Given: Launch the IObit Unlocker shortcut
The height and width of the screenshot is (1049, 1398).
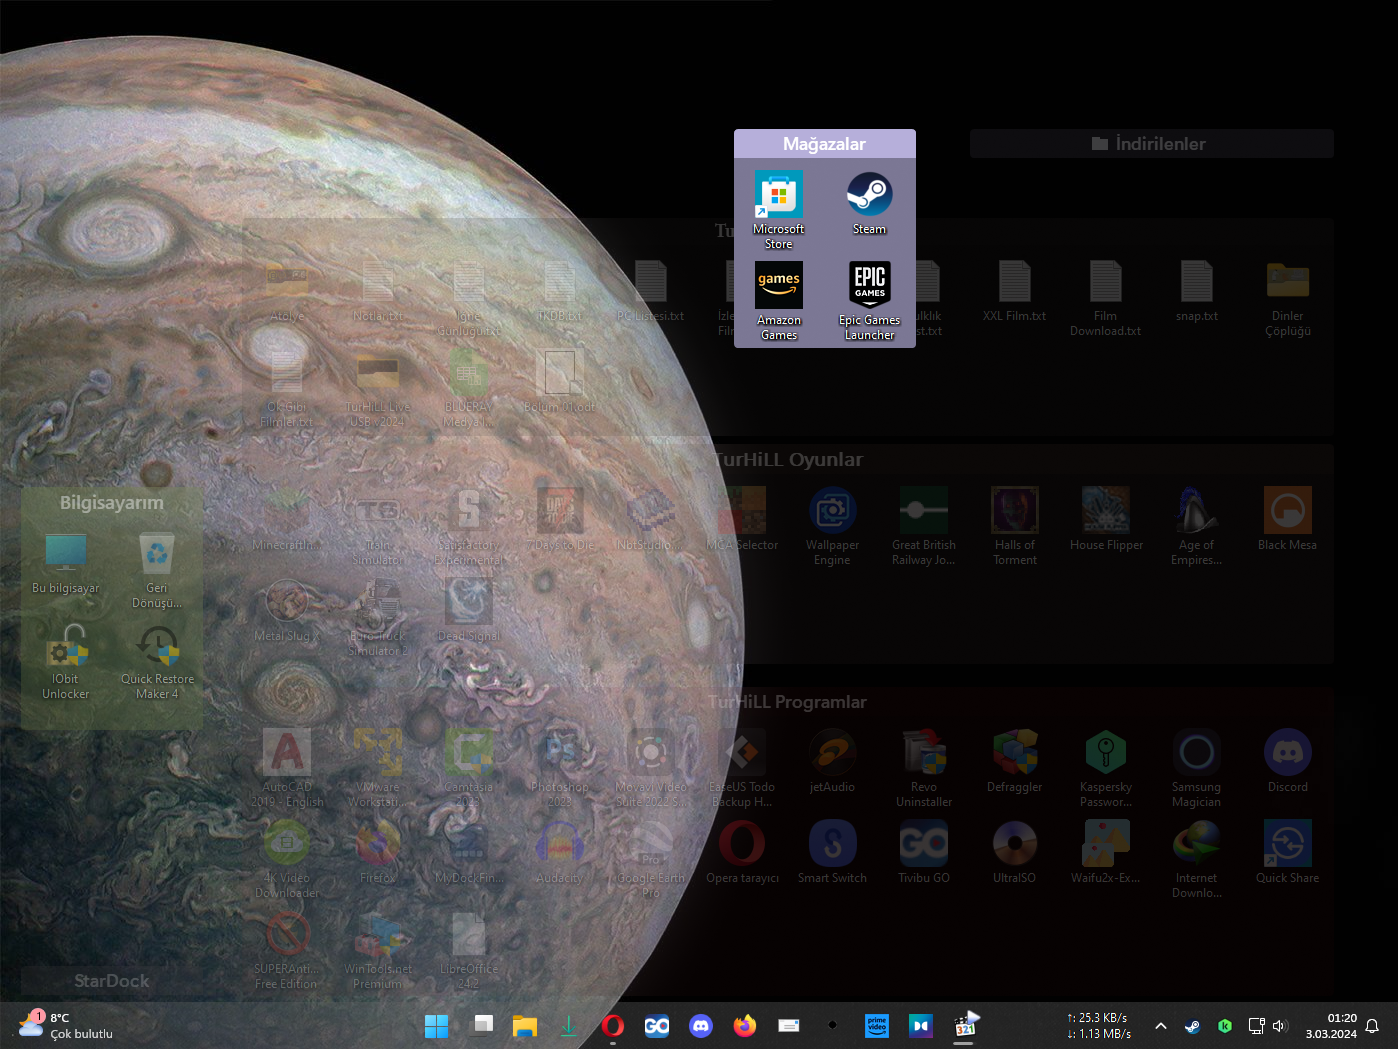Looking at the screenshot, I should [66, 660].
